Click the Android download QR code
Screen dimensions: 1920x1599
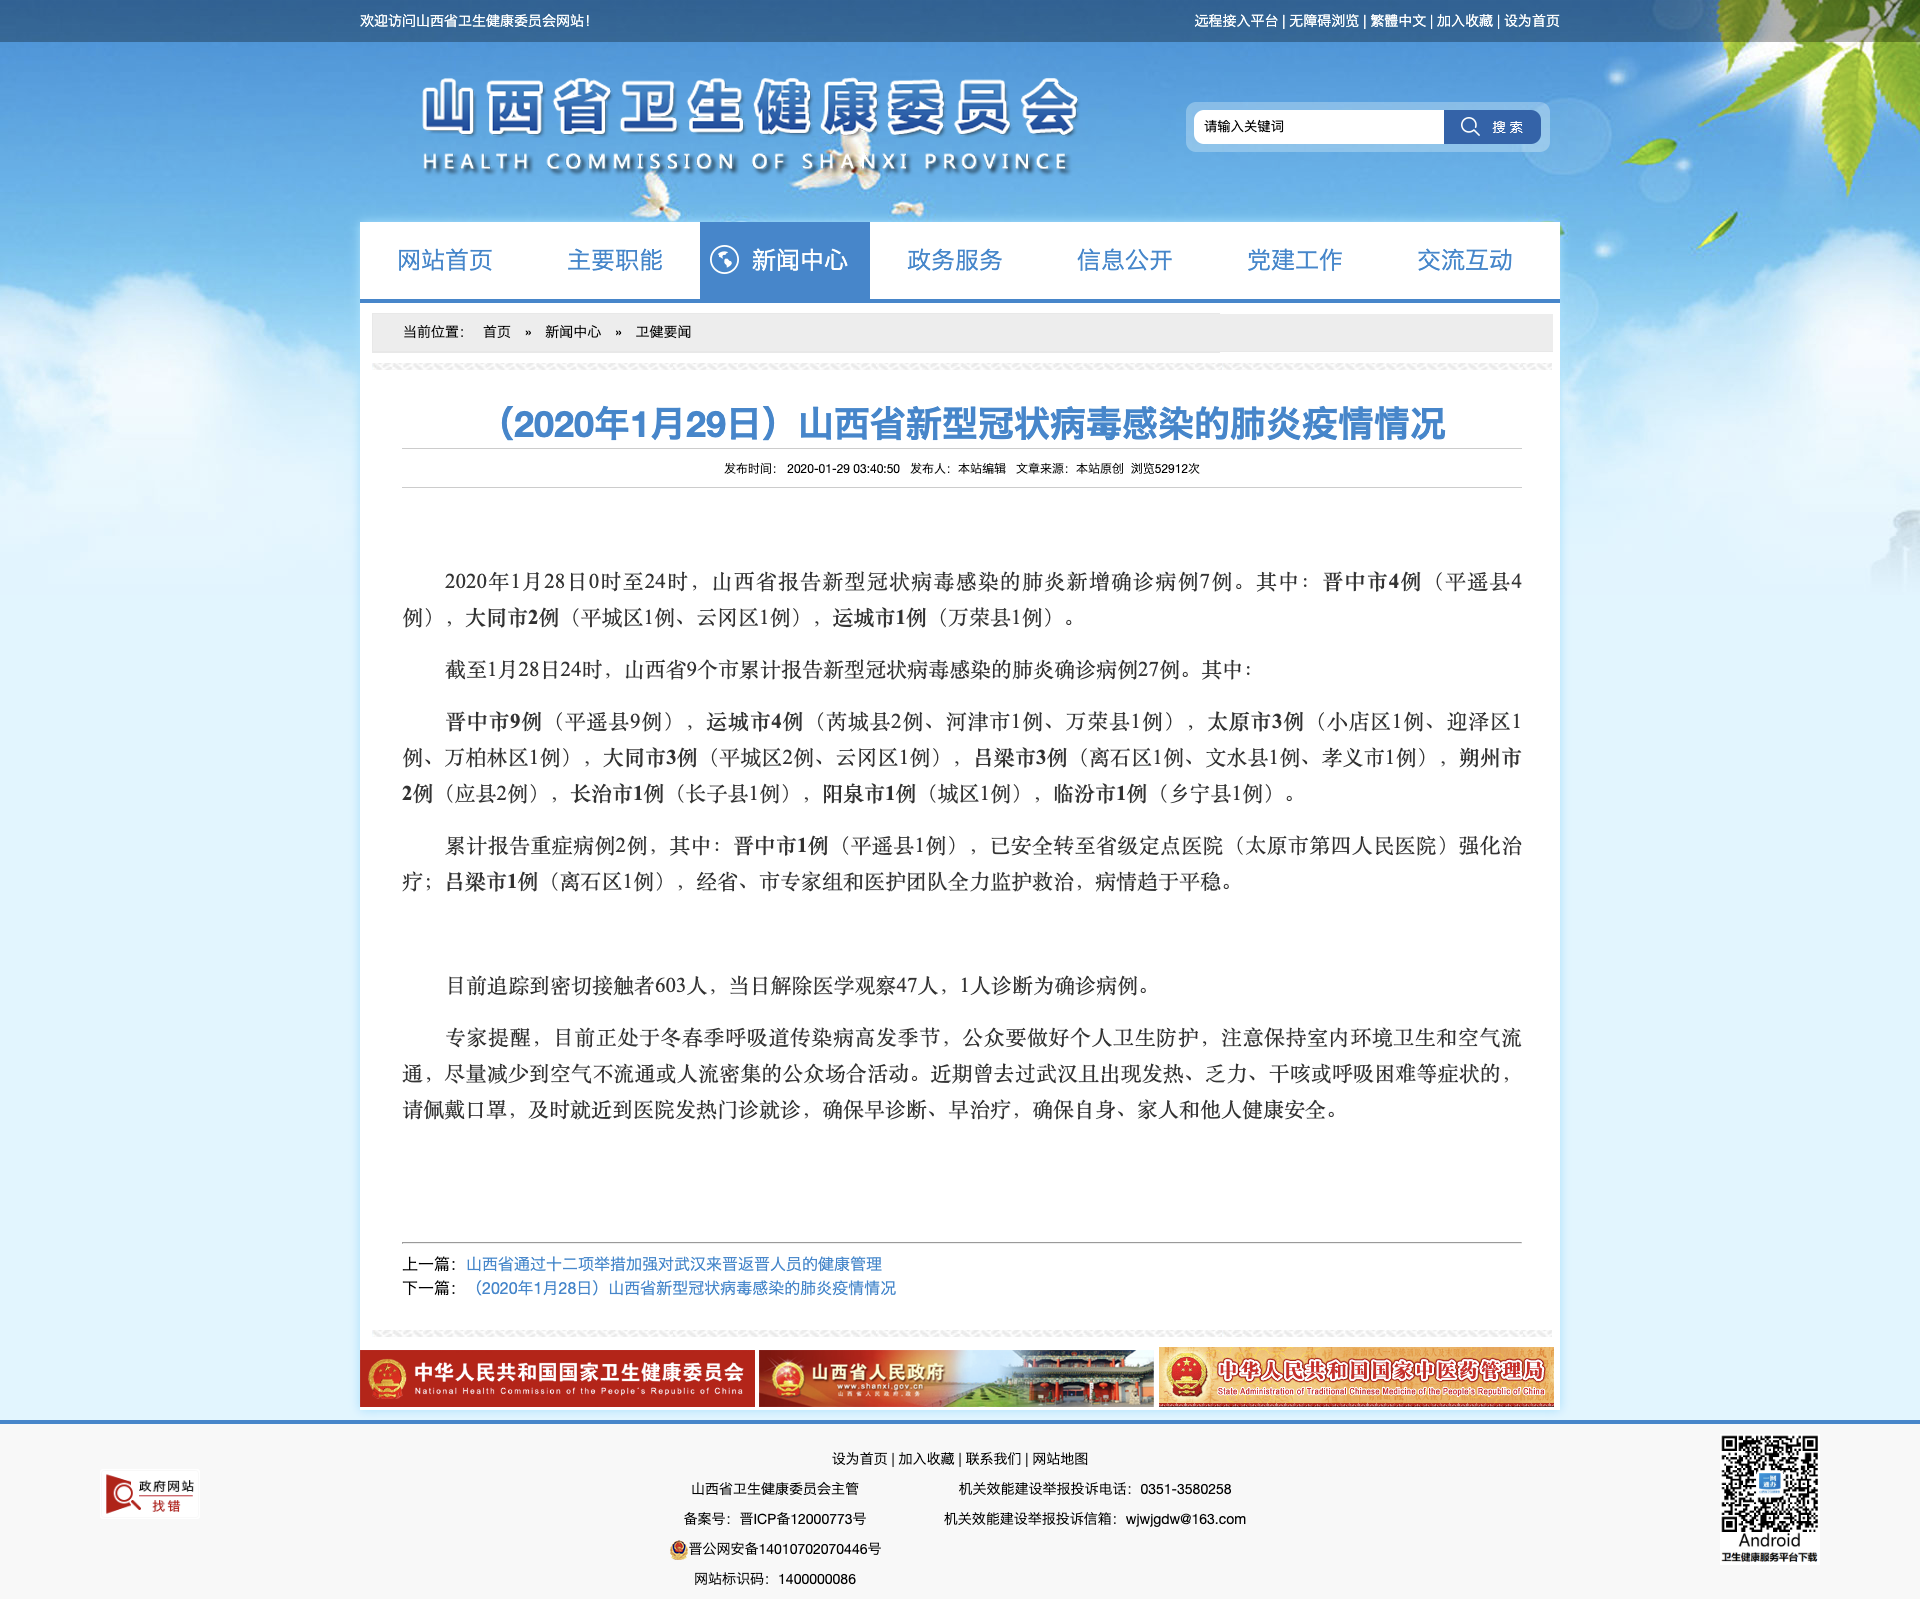[1769, 1484]
